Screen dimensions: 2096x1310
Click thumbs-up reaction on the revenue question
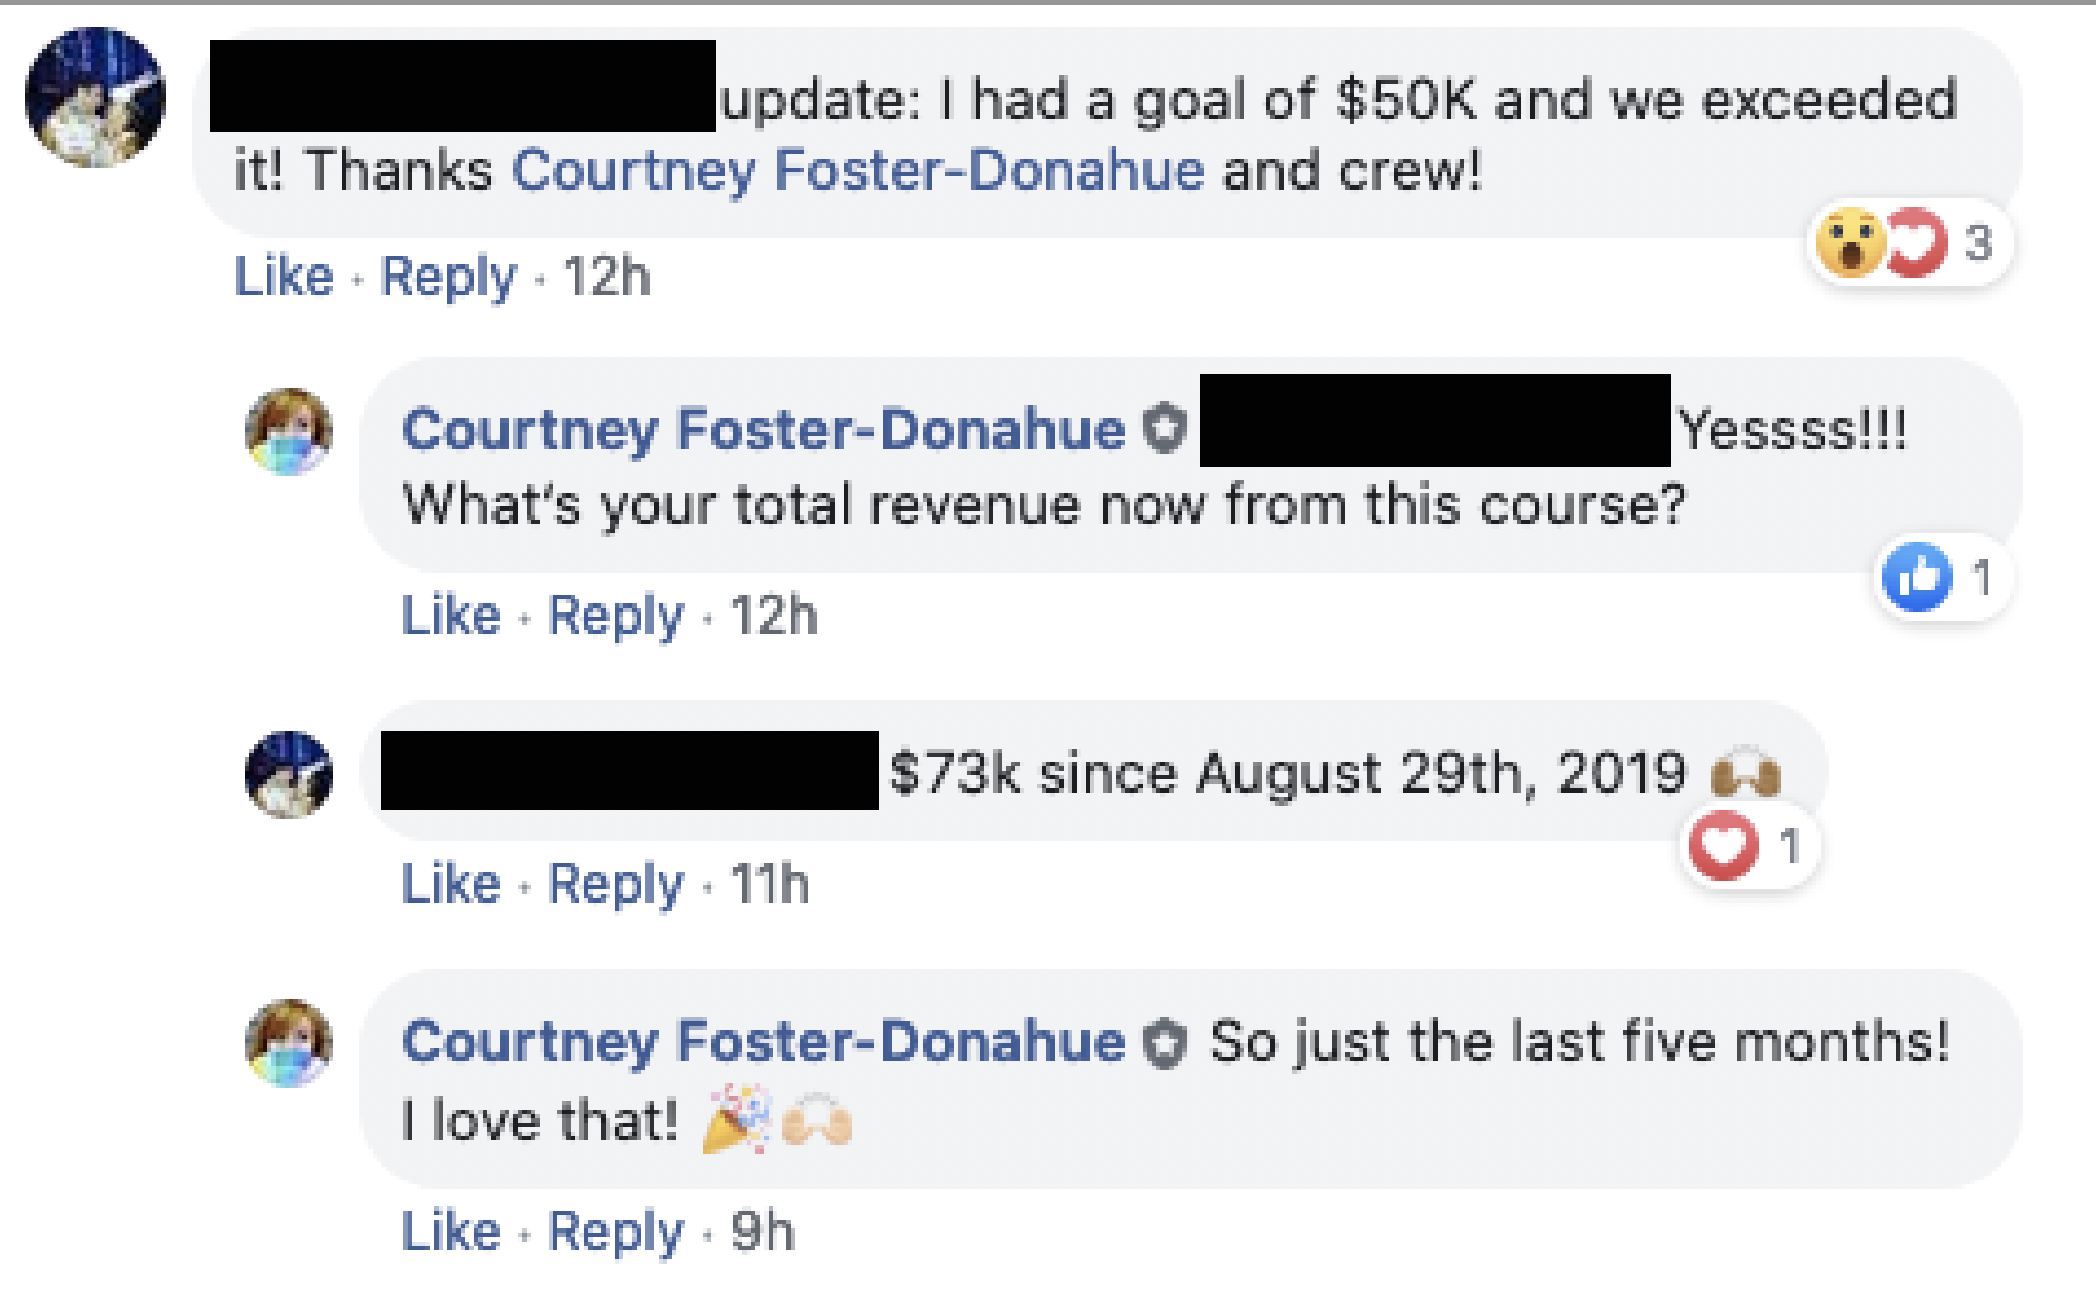click(x=1917, y=577)
